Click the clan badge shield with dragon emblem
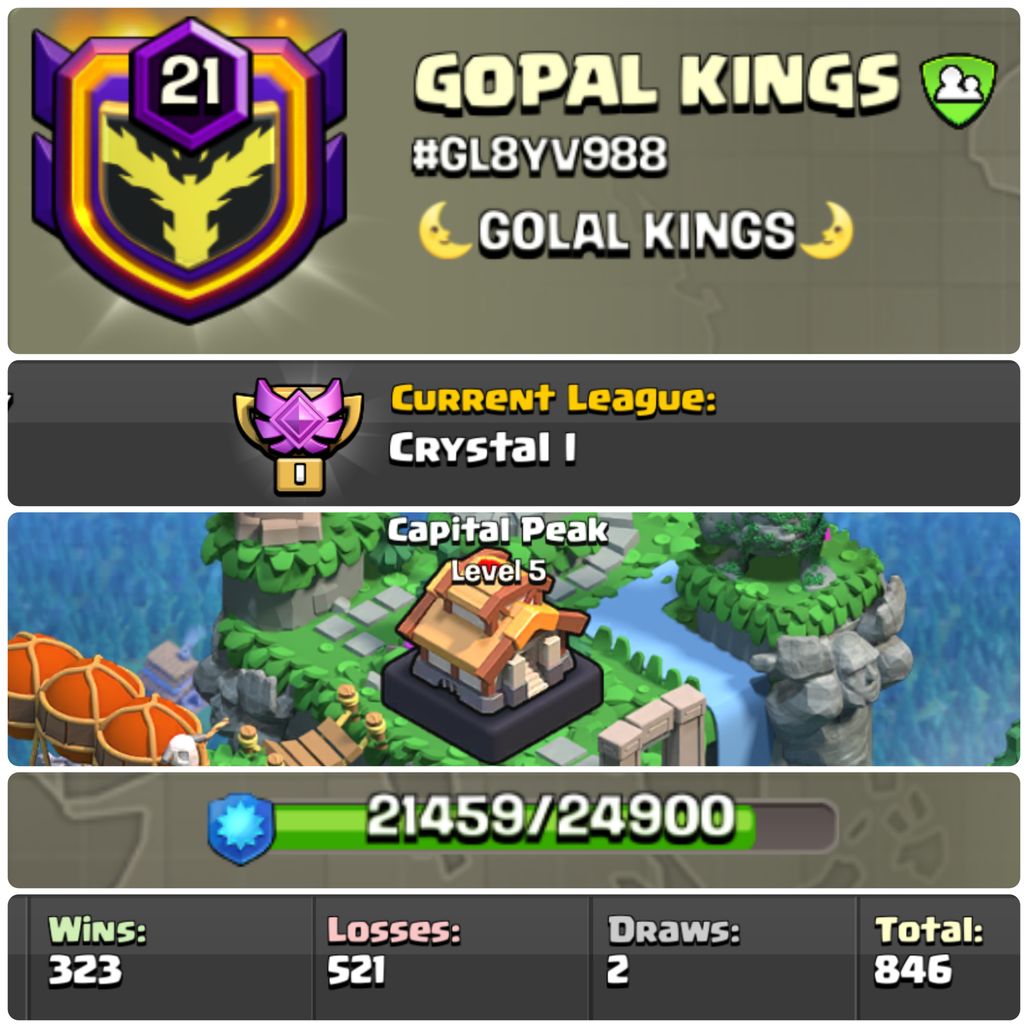 point(189,172)
